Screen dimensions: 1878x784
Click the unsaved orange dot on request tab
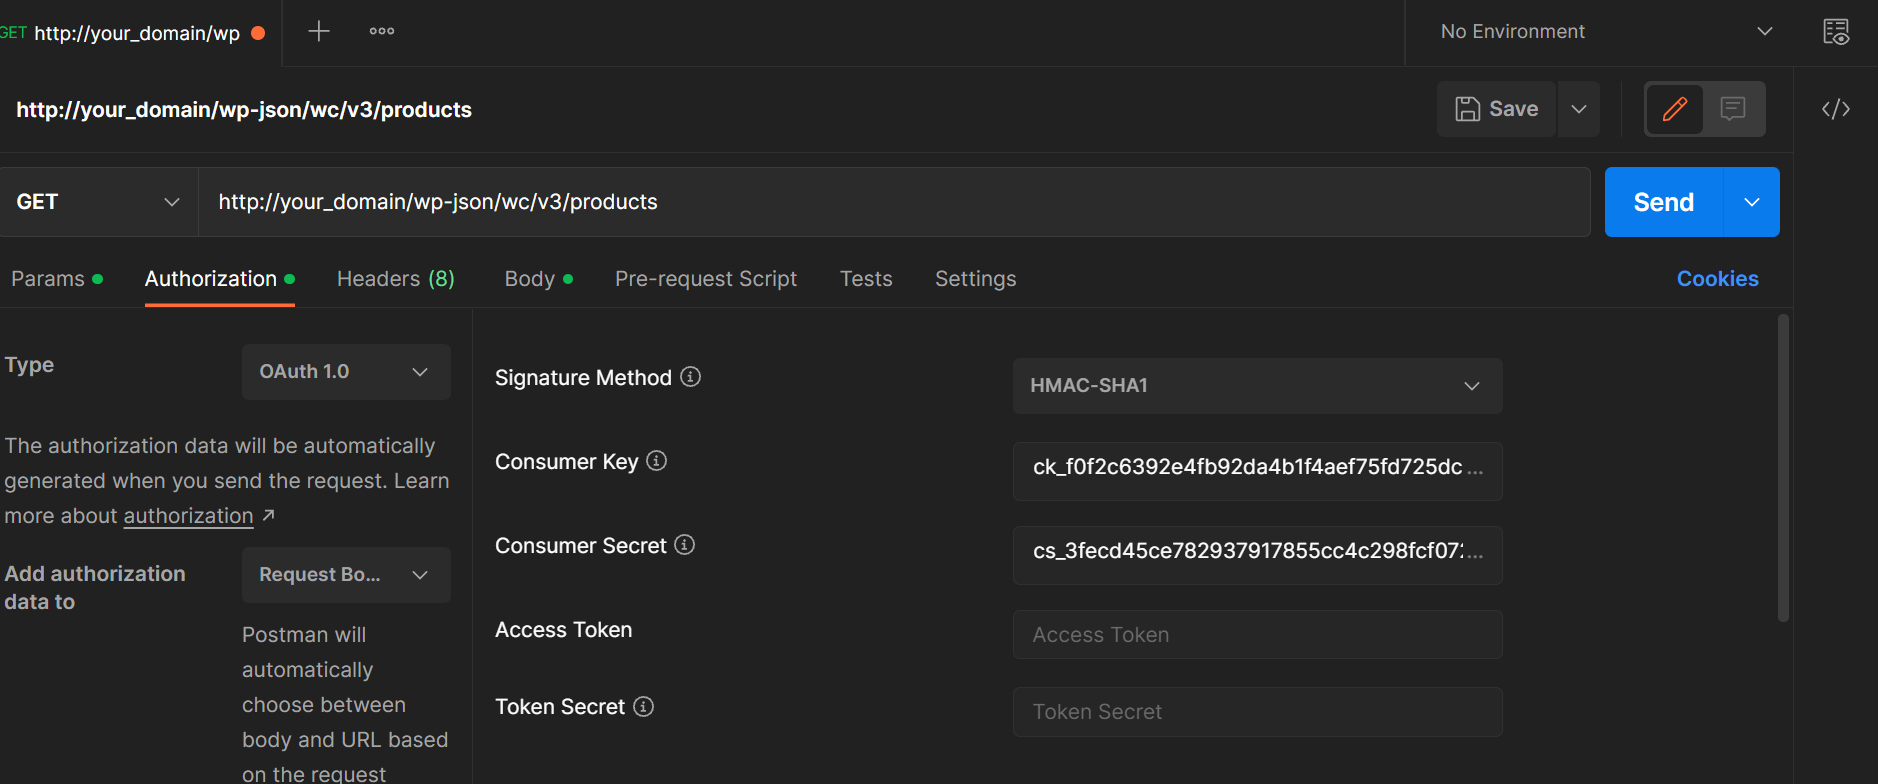258,33
